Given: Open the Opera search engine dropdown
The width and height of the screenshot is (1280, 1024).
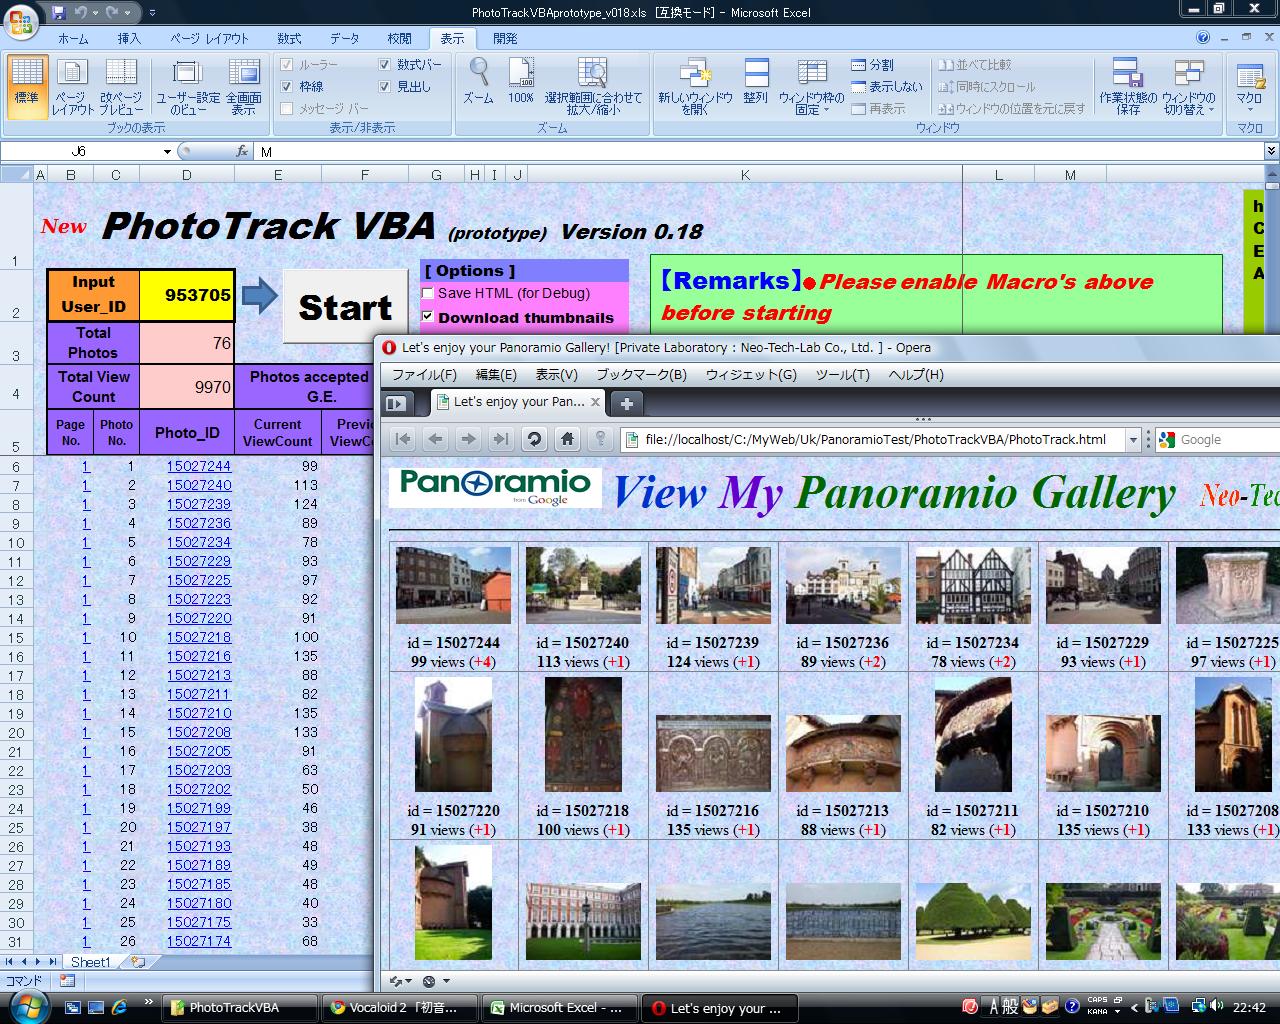Looking at the screenshot, I should click(1167, 439).
